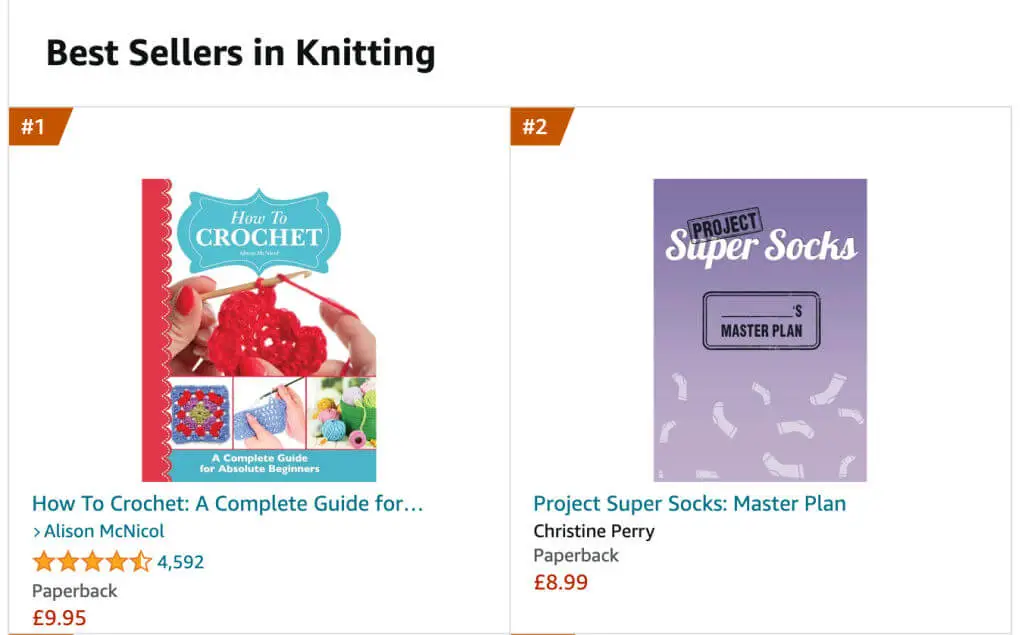1024x635 pixels.
Task: Click the #1 rank badge
Action: [37, 127]
